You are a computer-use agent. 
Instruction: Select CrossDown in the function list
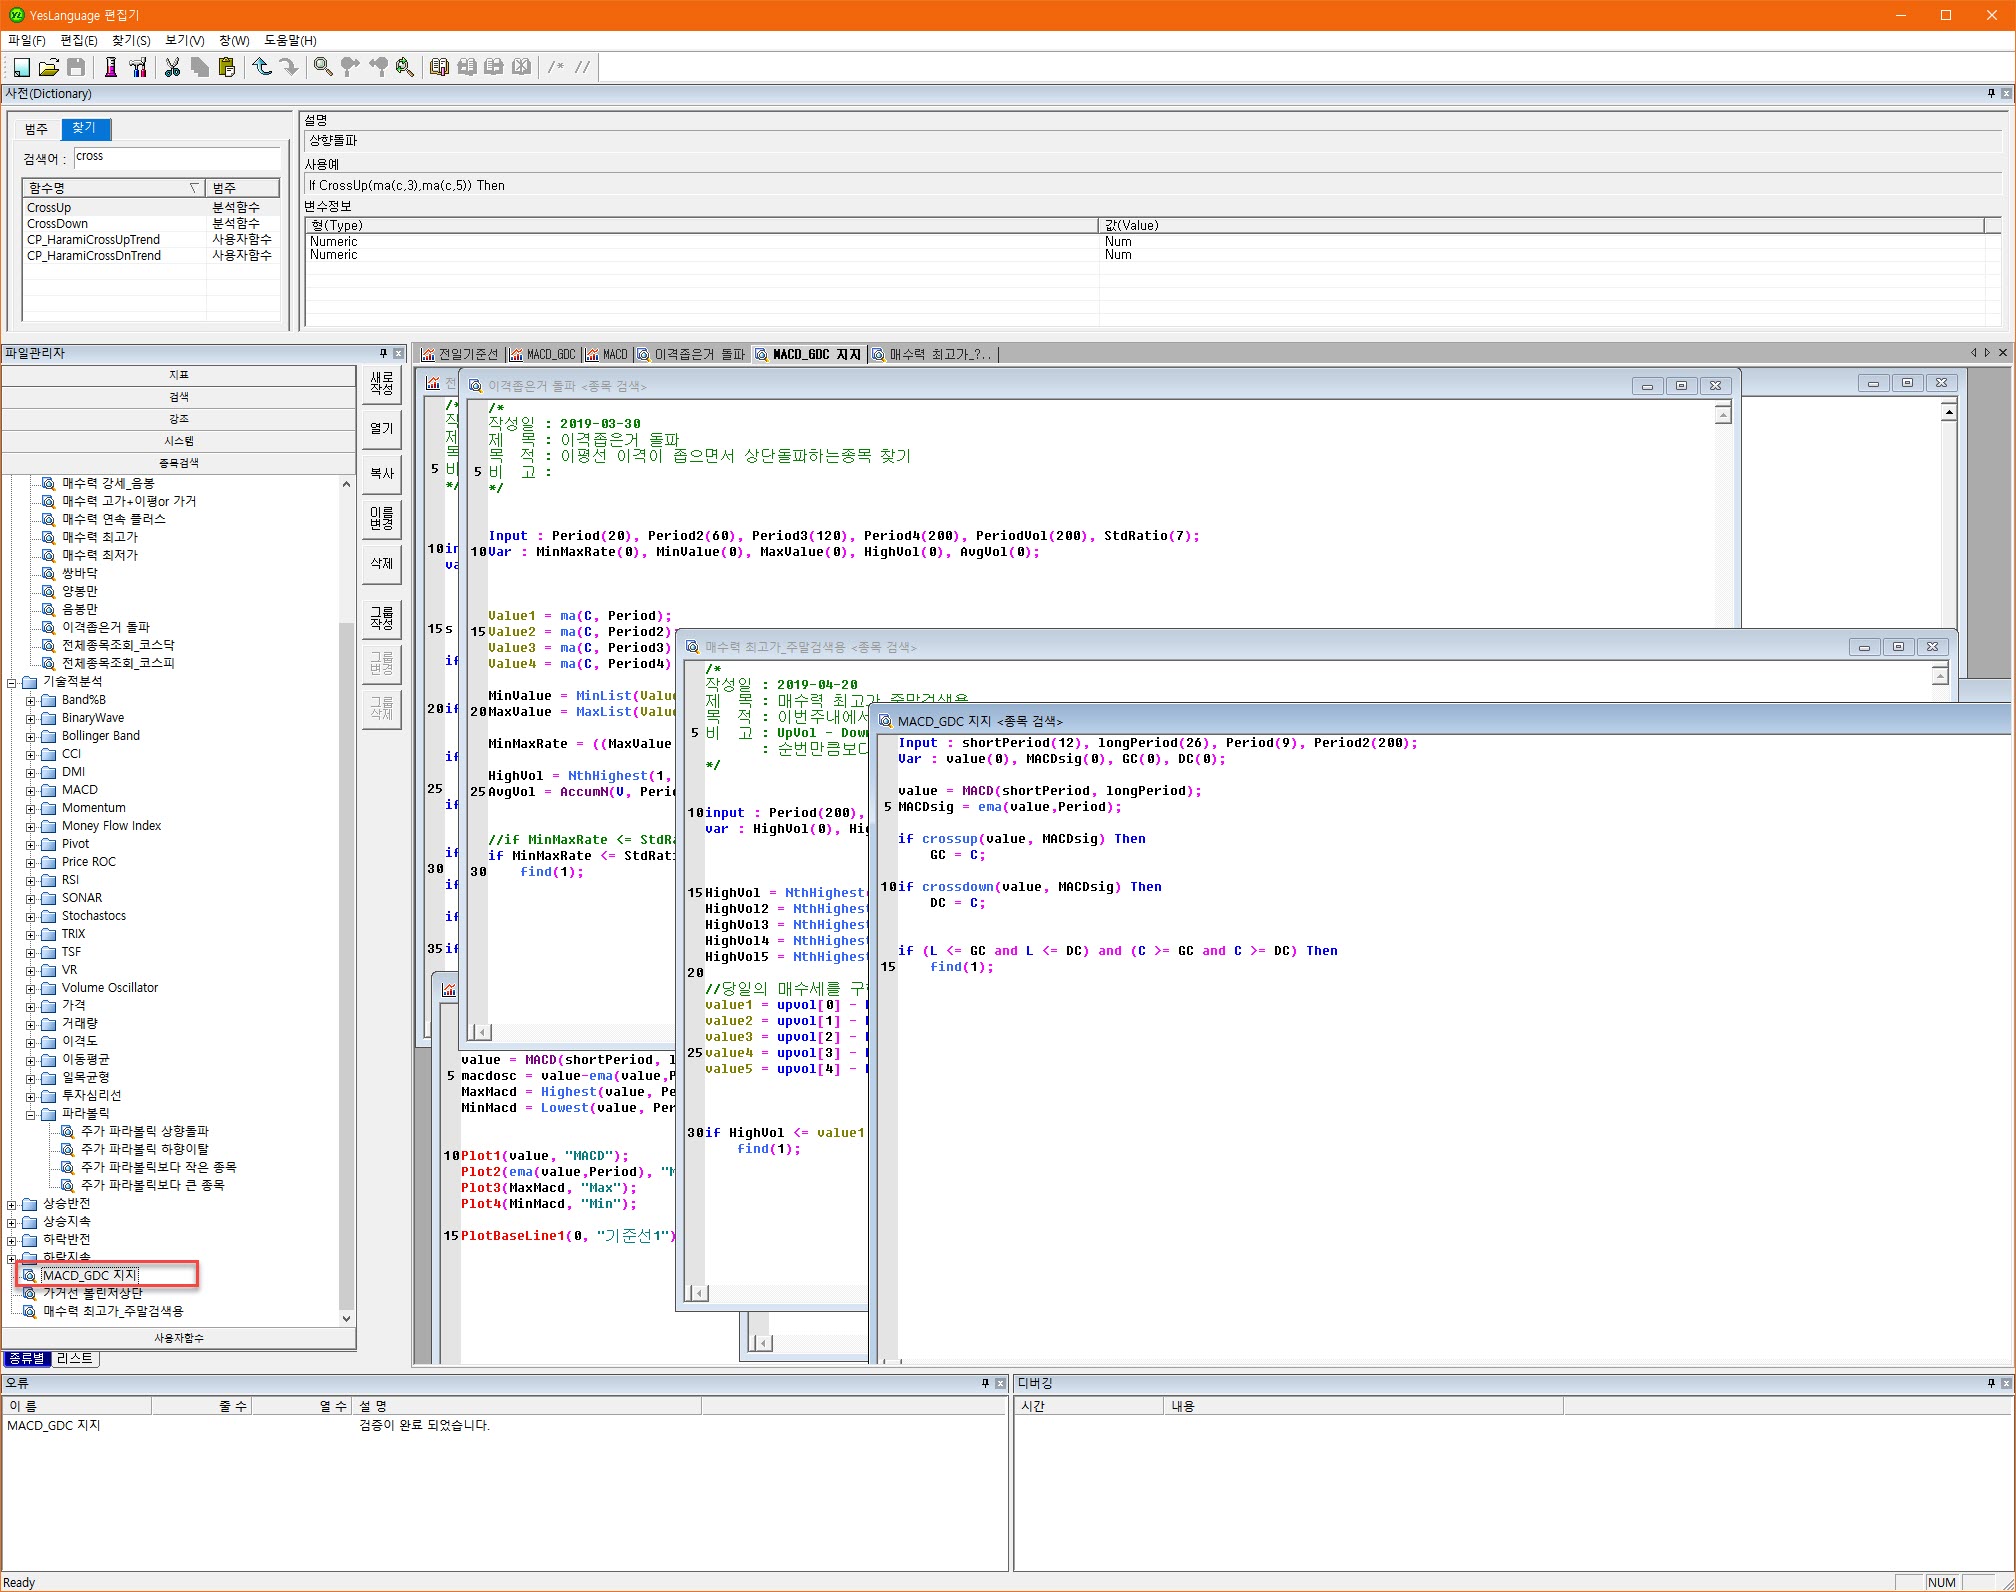tap(58, 224)
